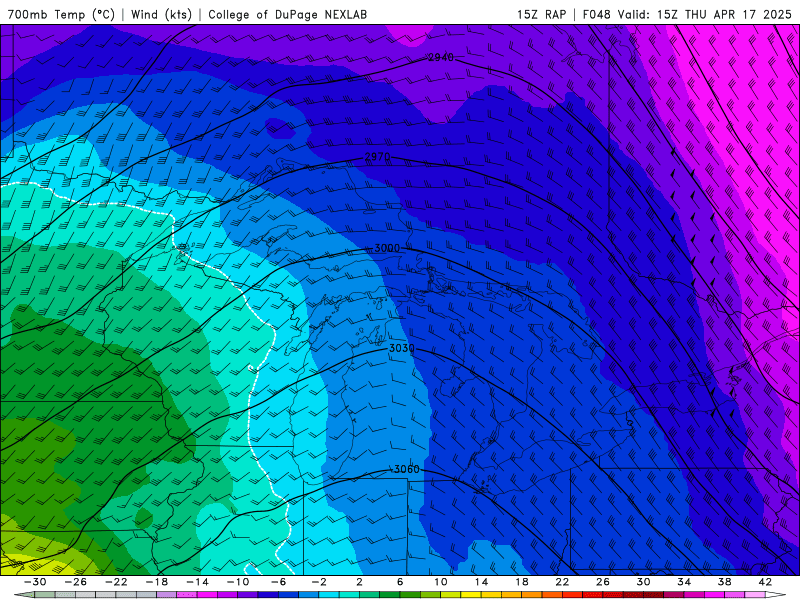Click the 22 value on the color scale
800x600 pixels.
point(562,582)
